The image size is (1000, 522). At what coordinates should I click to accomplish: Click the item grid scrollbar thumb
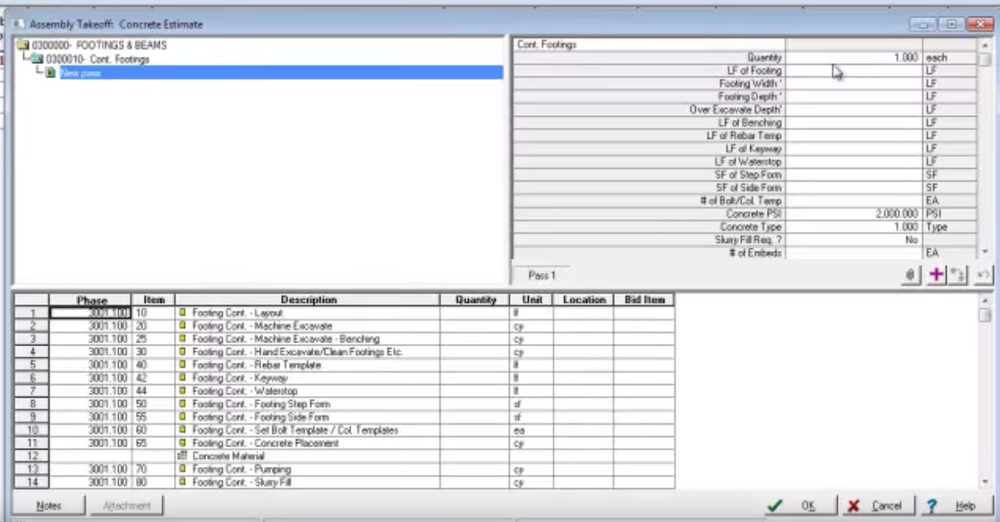pos(985,315)
